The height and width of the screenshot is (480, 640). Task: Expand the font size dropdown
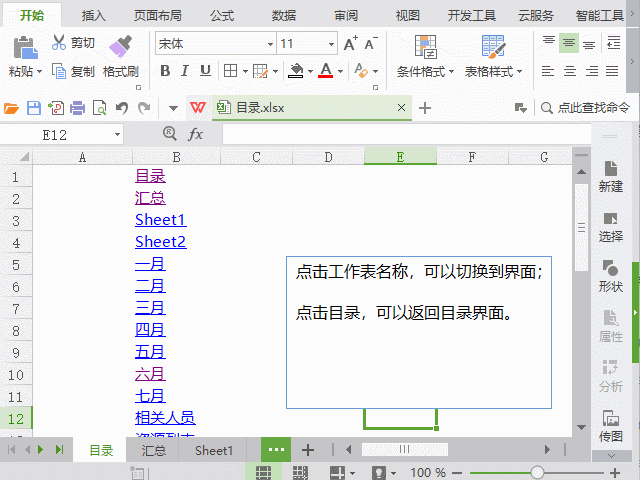tap(331, 44)
